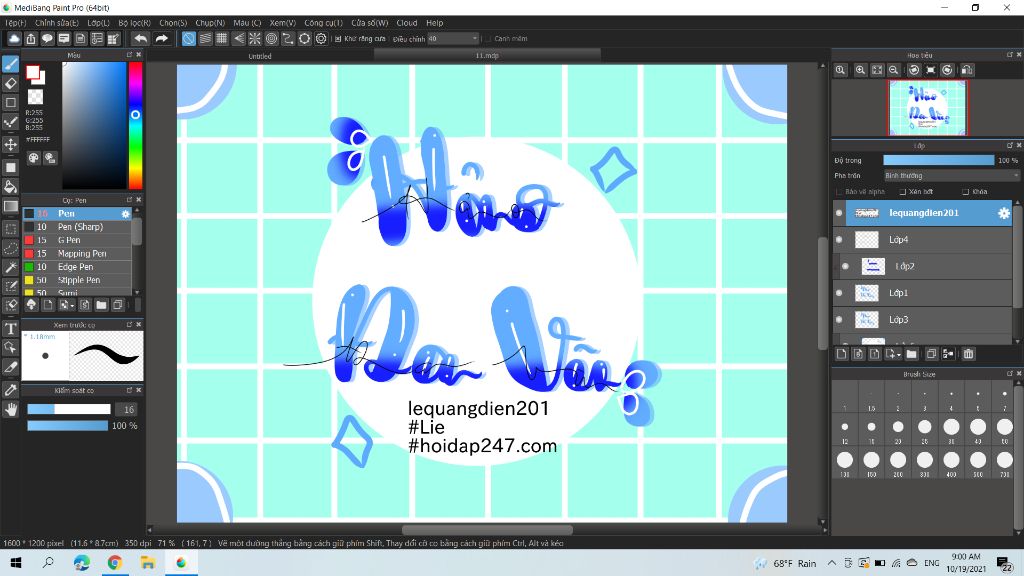
Task: Switch to the 11.mdp document tab
Action: click(x=487, y=56)
